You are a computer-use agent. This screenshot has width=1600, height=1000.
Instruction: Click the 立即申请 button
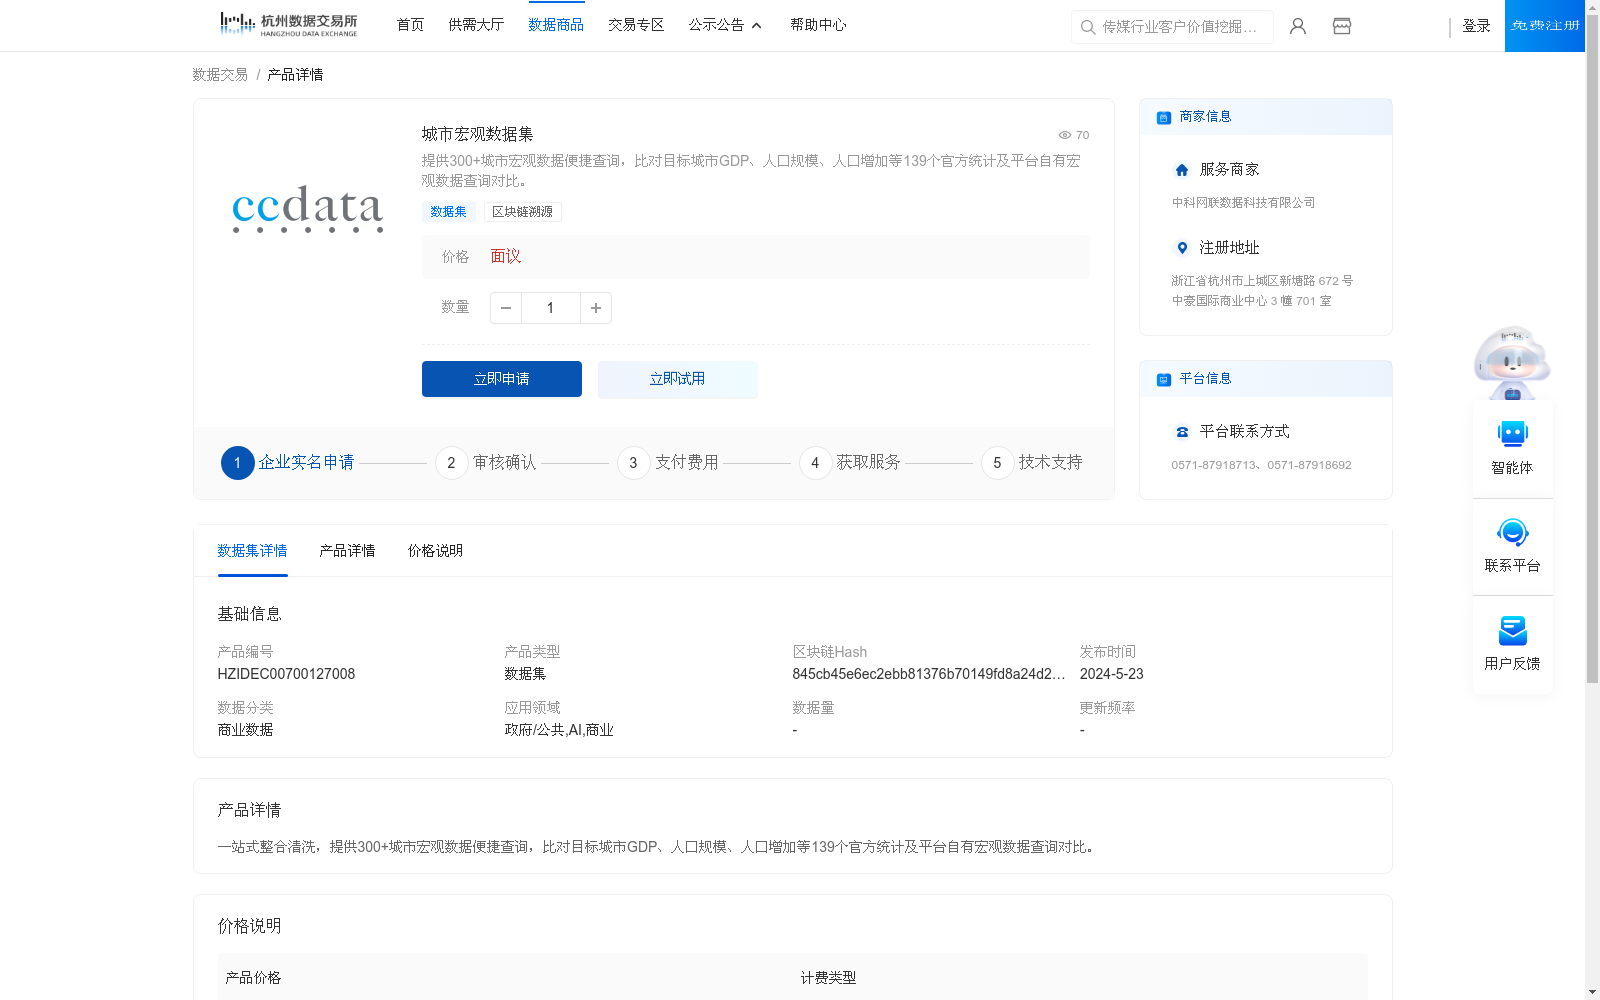tap(502, 379)
